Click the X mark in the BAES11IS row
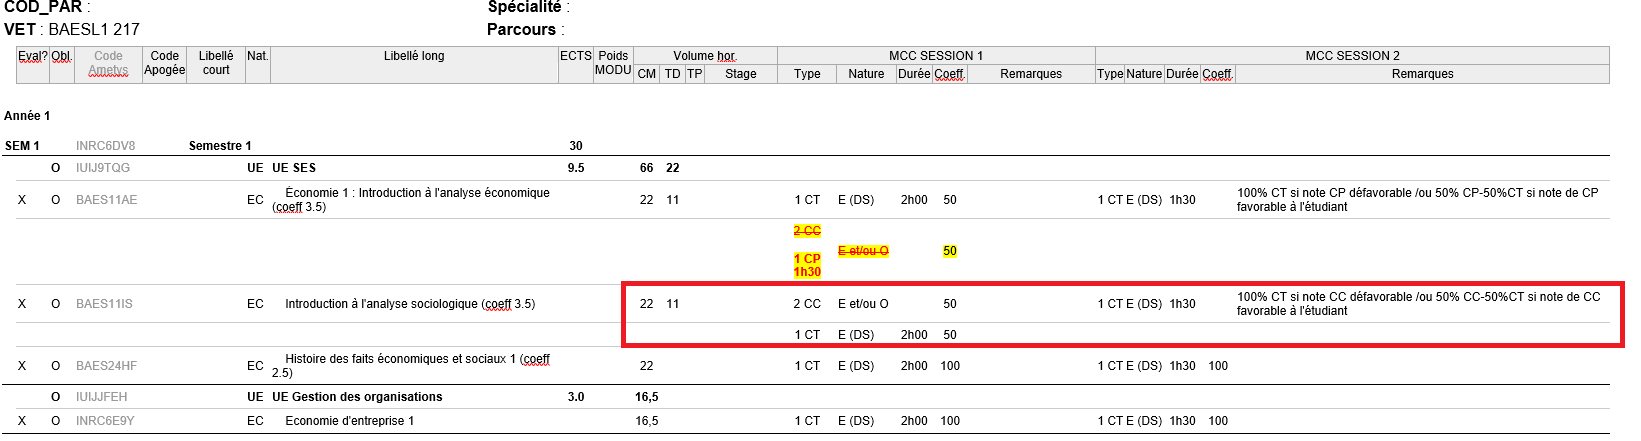1641x441 pixels. tap(22, 304)
